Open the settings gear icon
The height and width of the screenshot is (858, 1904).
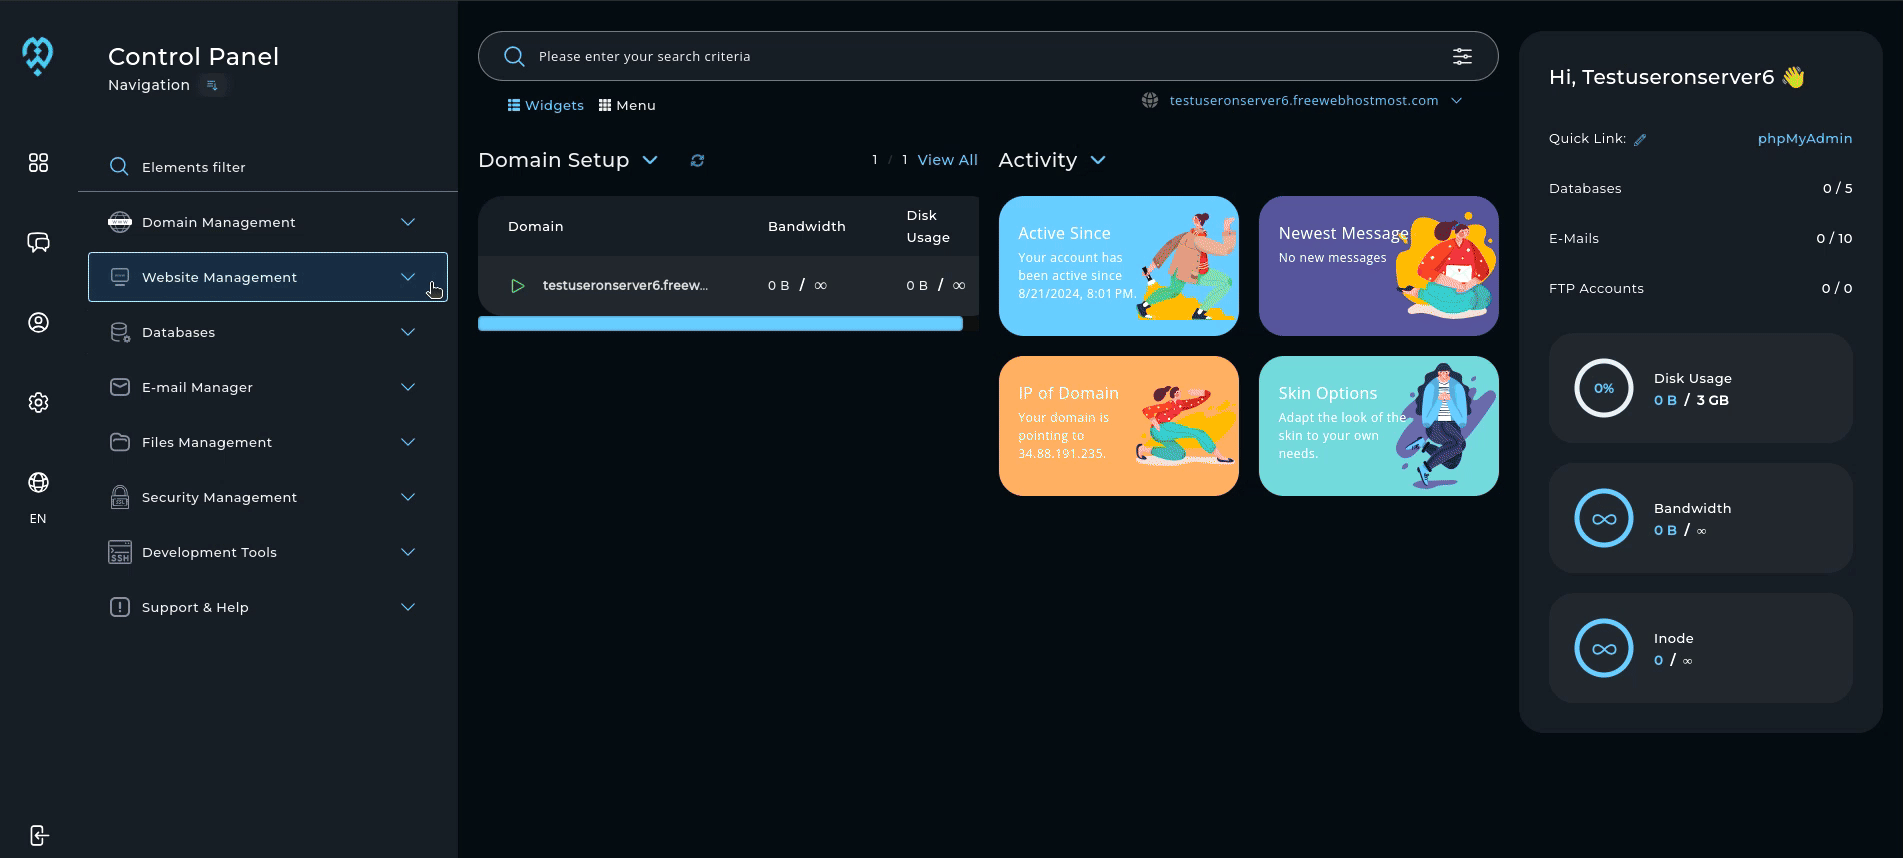tap(38, 403)
